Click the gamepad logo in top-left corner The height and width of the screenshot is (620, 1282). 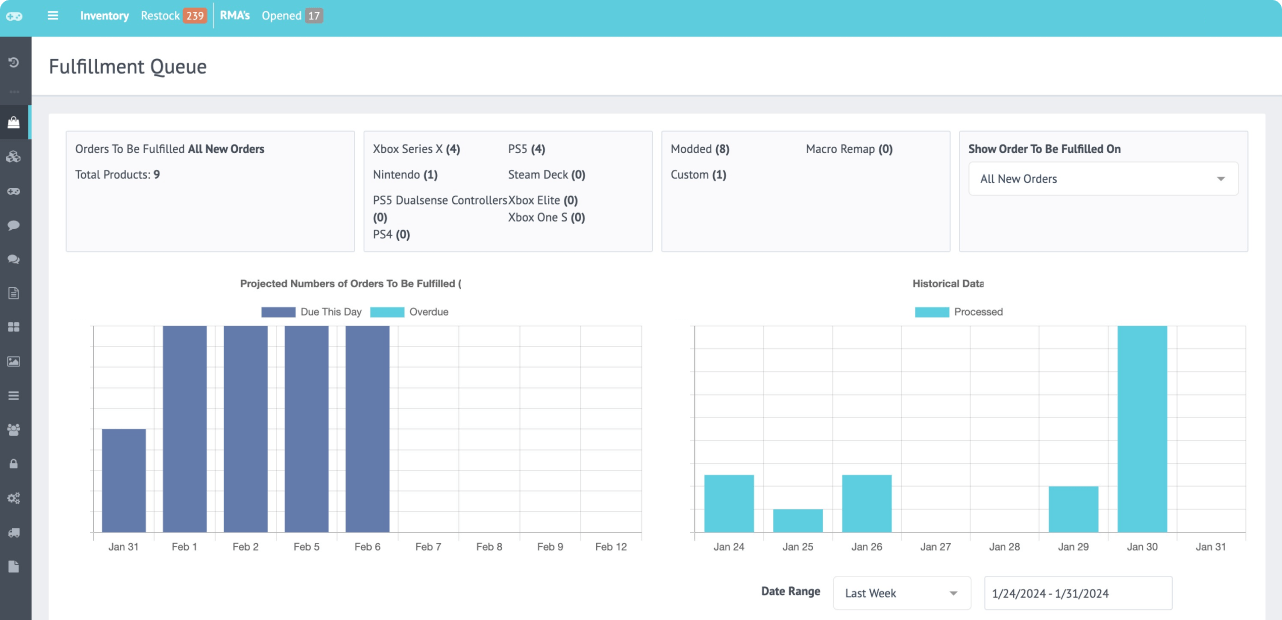[x=14, y=16]
